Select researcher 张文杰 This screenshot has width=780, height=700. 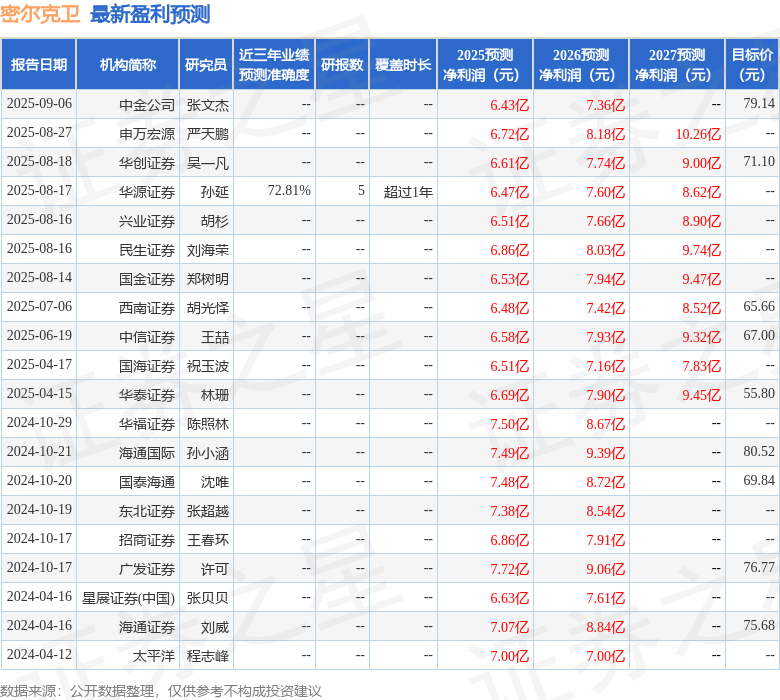coord(208,104)
